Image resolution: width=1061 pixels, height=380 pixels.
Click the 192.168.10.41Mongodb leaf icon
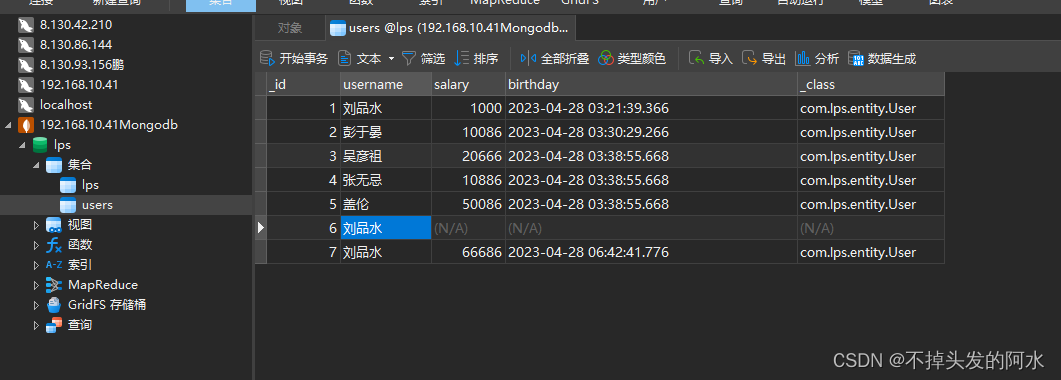pos(26,125)
